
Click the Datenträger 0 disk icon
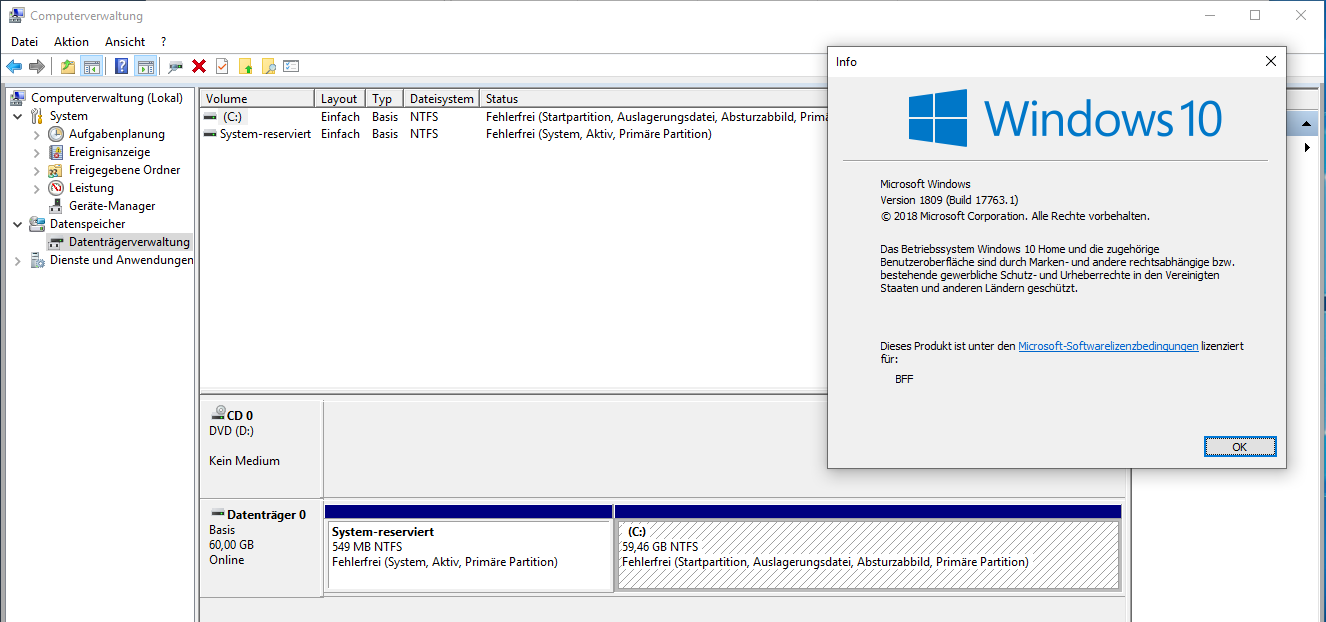[218, 514]
